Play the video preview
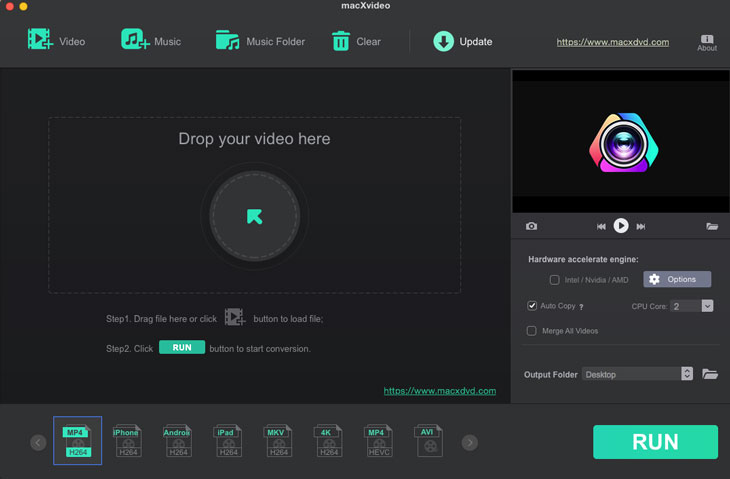The height and width of the screenshot is (479, 730). [x=621, y=226]
